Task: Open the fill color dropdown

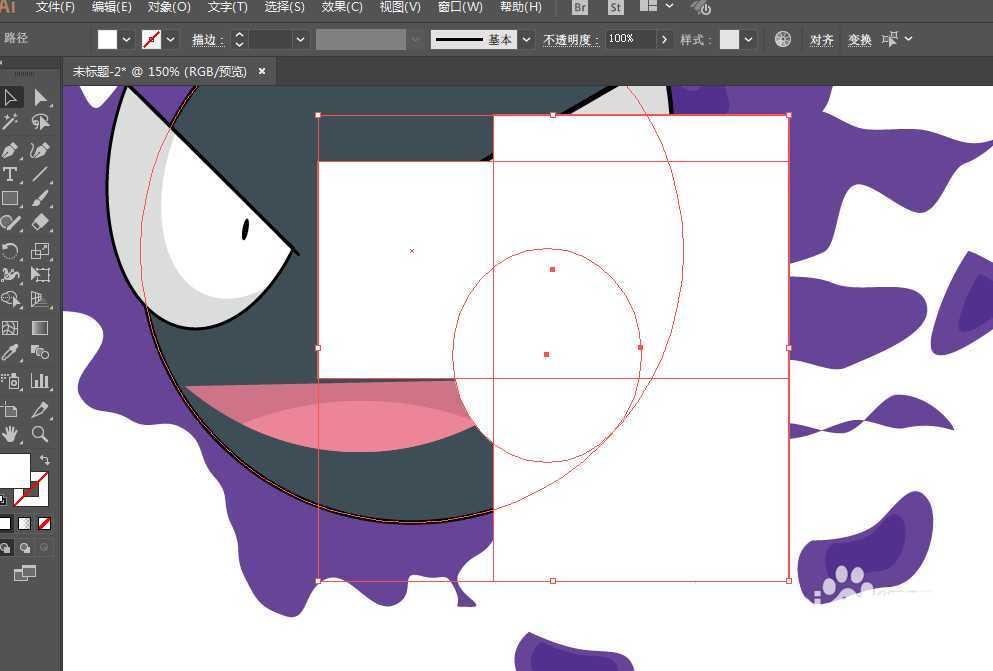Action: pos(127,40)
